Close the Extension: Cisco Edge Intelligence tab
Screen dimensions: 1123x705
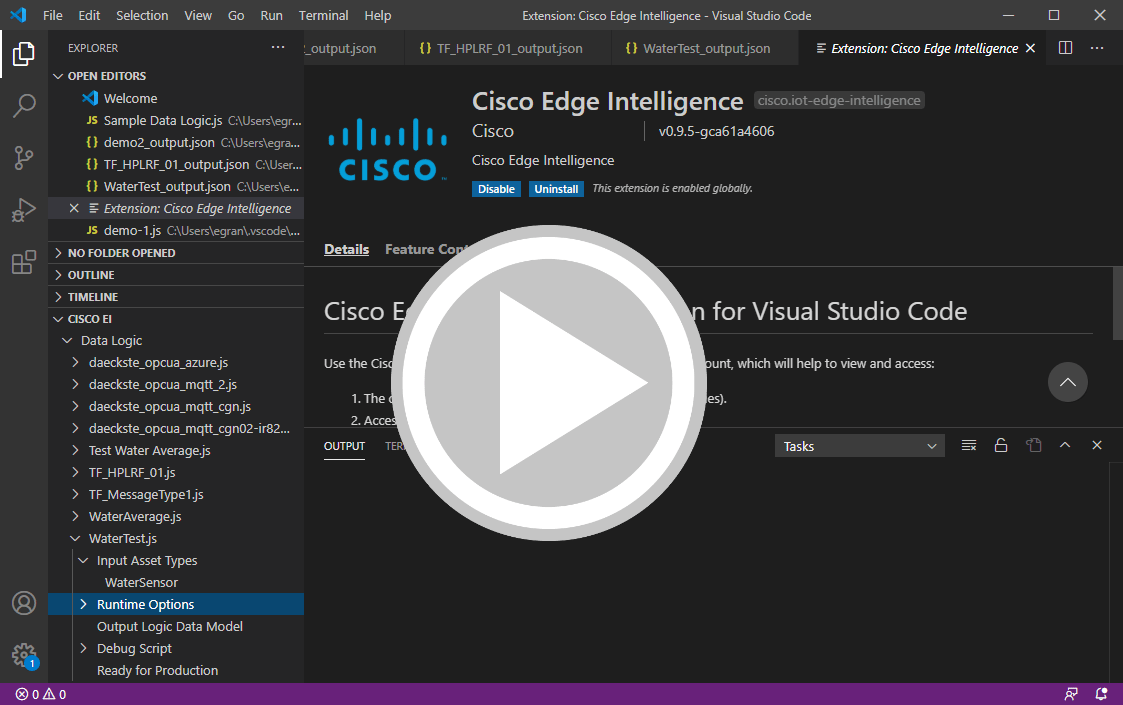coord(1030,48)
